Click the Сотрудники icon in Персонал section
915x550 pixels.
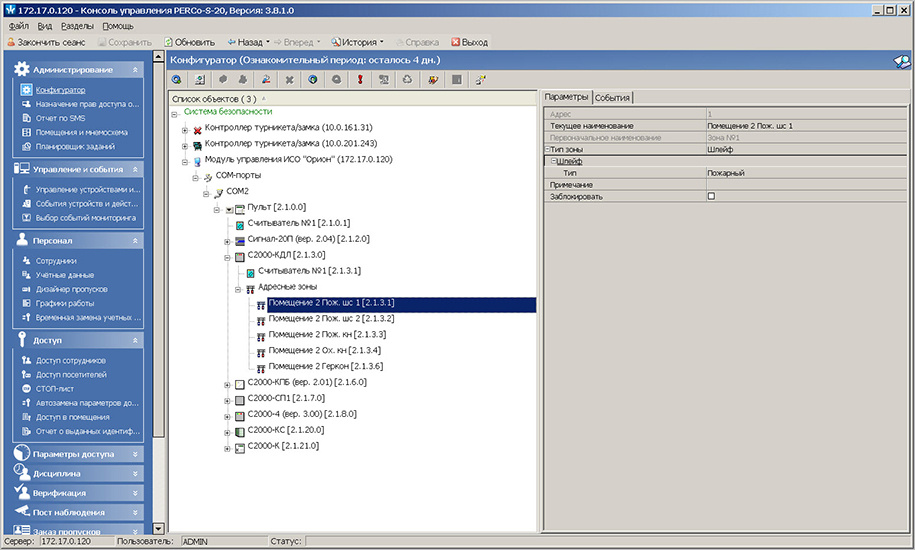pyautogui.click(x=26, y=260)
